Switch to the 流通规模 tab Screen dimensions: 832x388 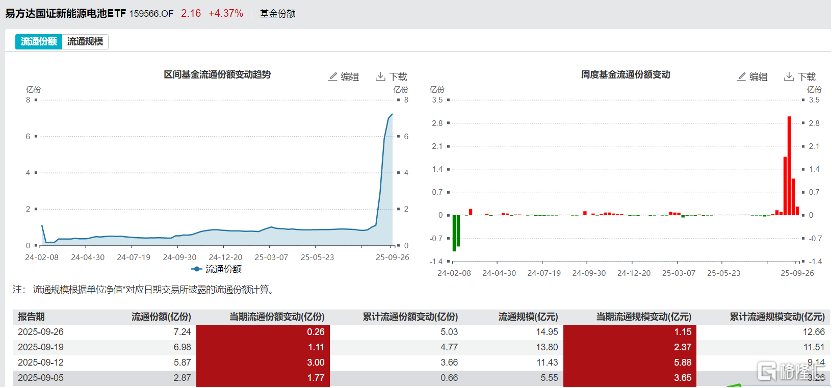[85, 42]
